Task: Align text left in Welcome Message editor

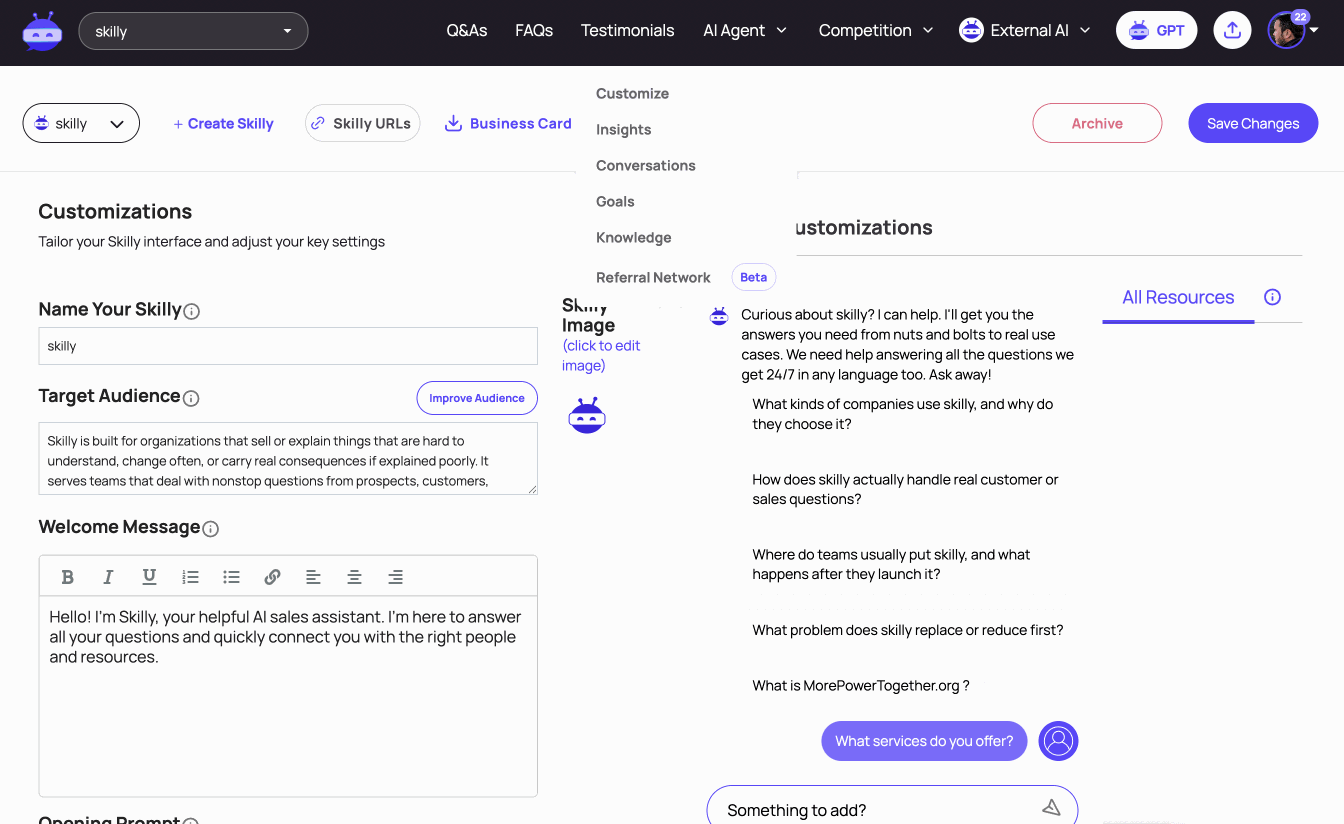Action: 313,577
